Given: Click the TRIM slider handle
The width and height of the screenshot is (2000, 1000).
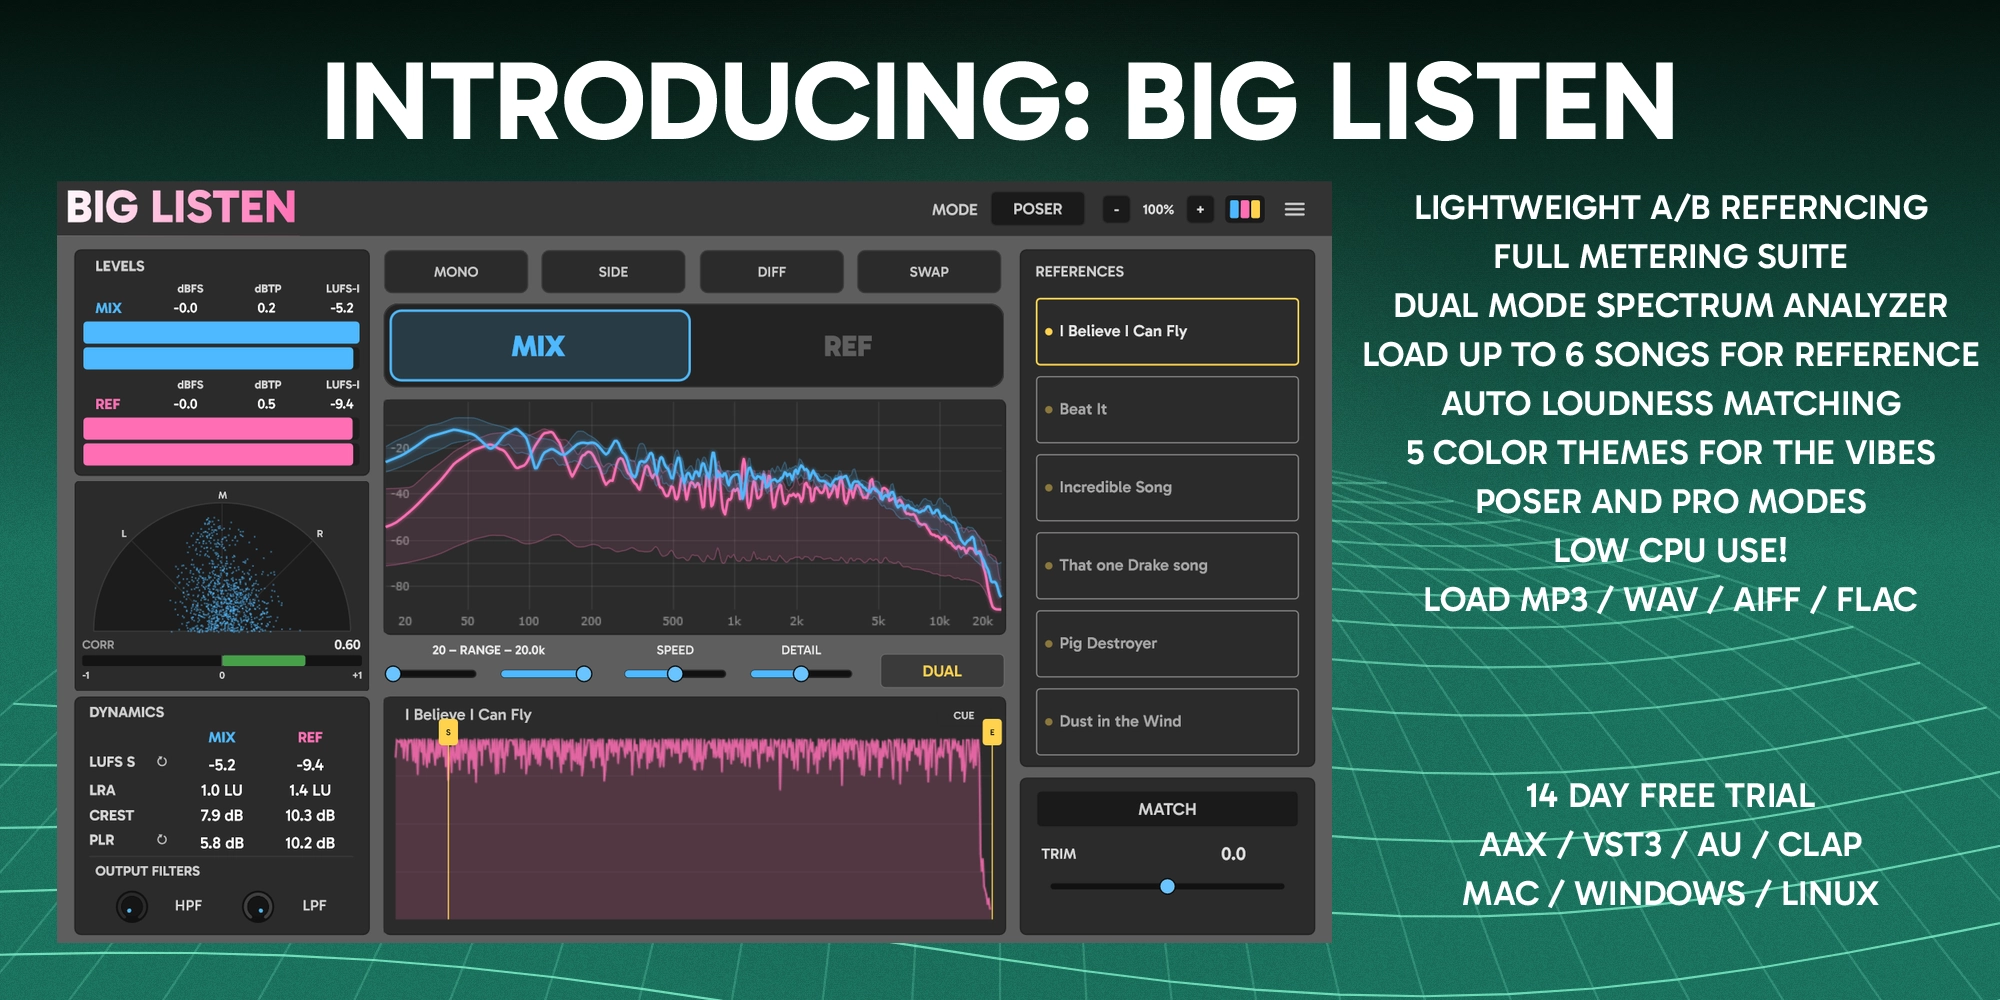Looking at the screenshot, I should coord(1167,886).
